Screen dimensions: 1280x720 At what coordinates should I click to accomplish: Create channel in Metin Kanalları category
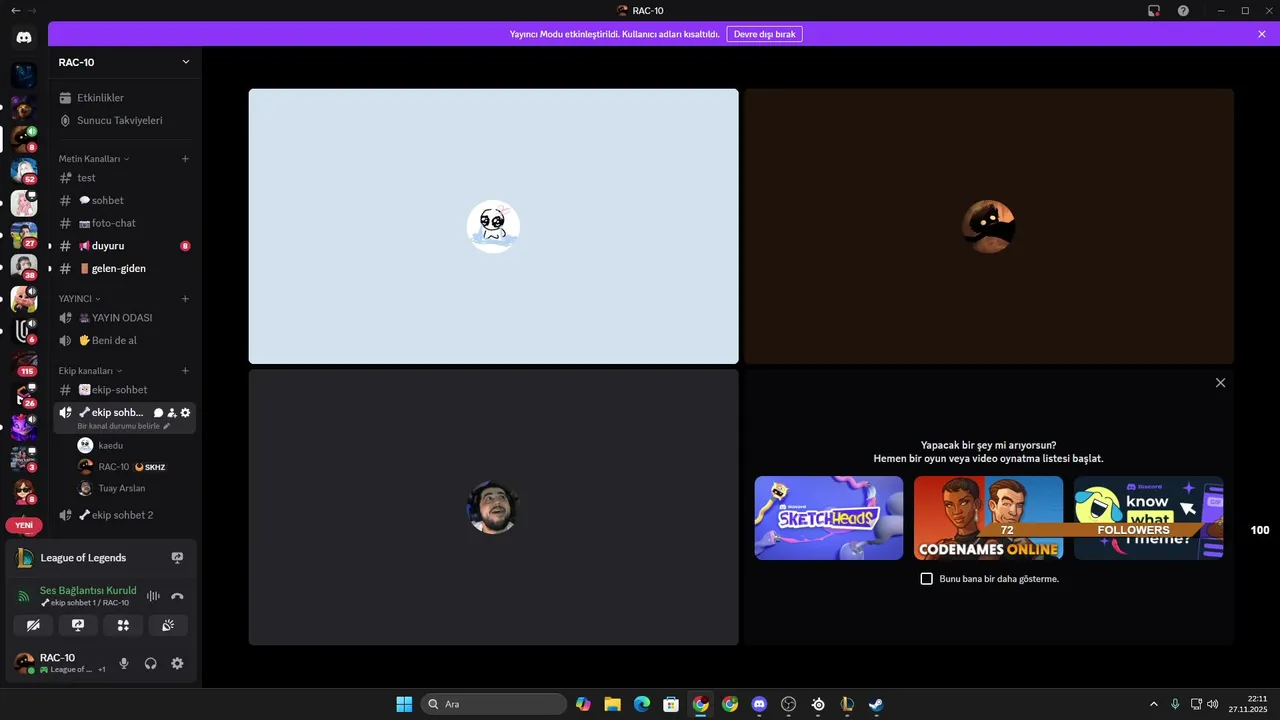pos(185,159)
